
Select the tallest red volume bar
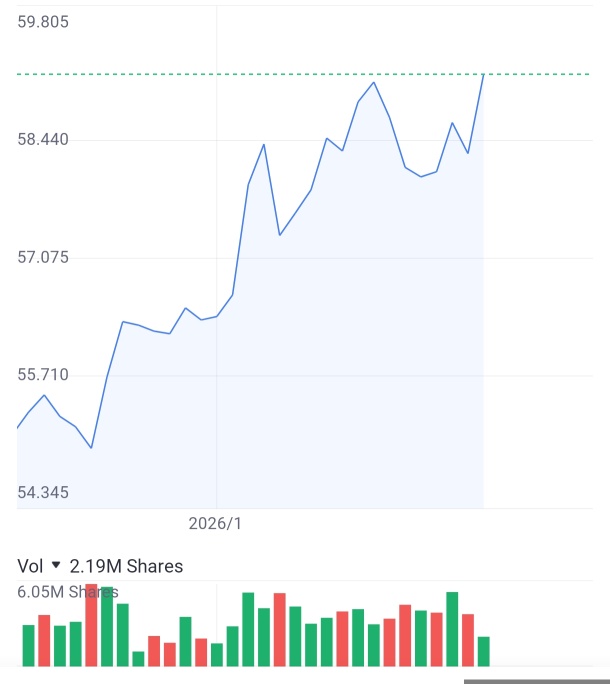[91, 625]
